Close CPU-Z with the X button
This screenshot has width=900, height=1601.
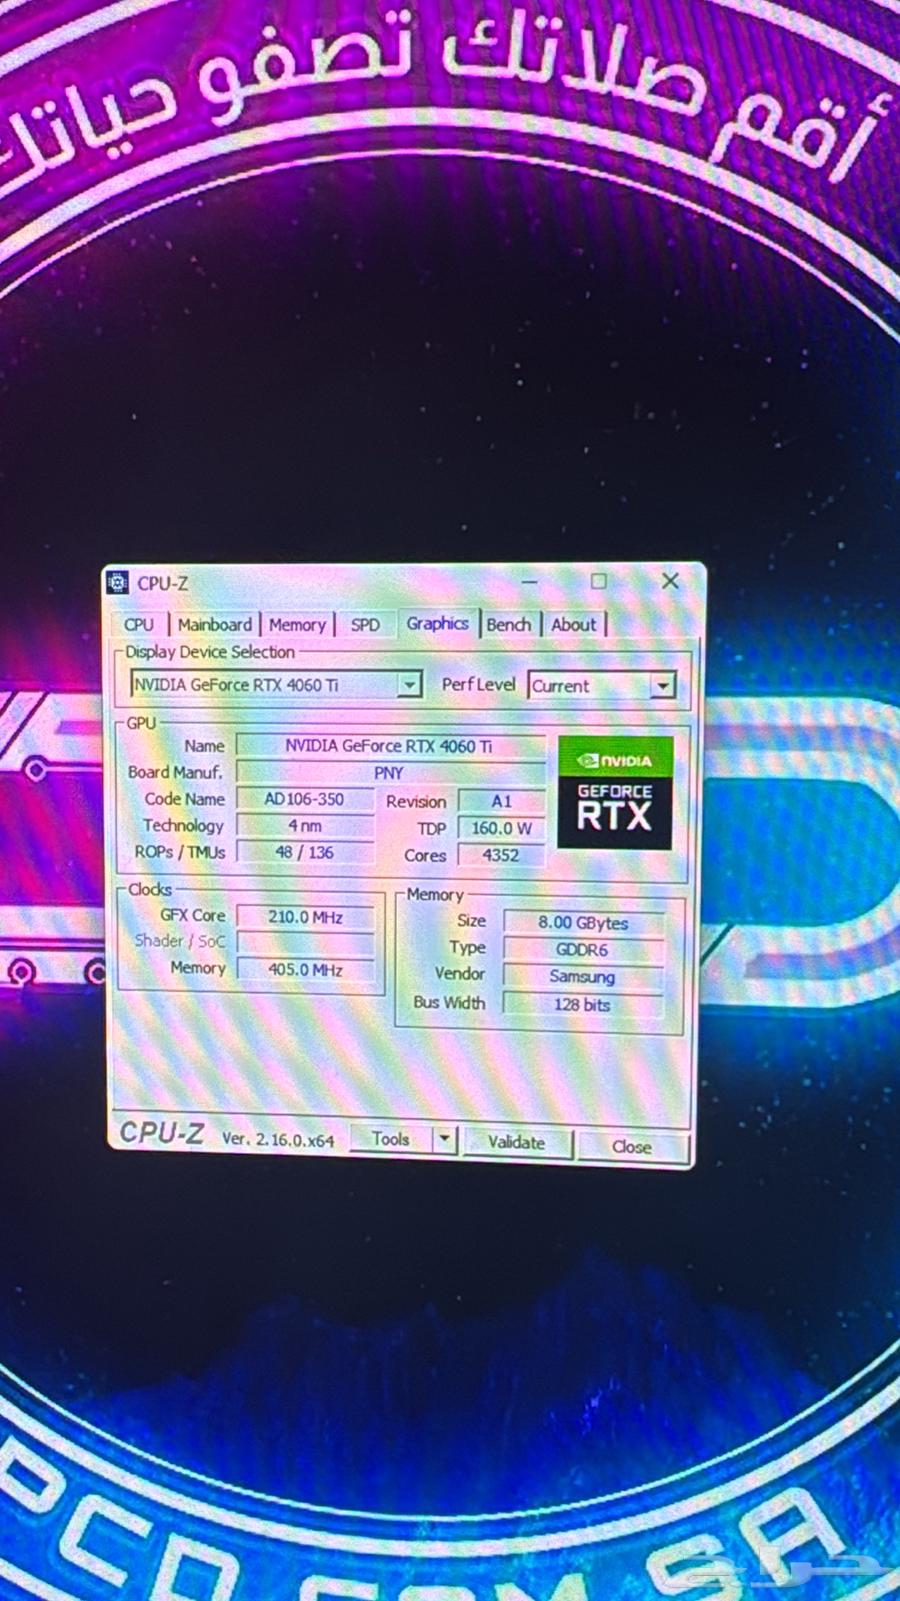(x=670, y=581)
